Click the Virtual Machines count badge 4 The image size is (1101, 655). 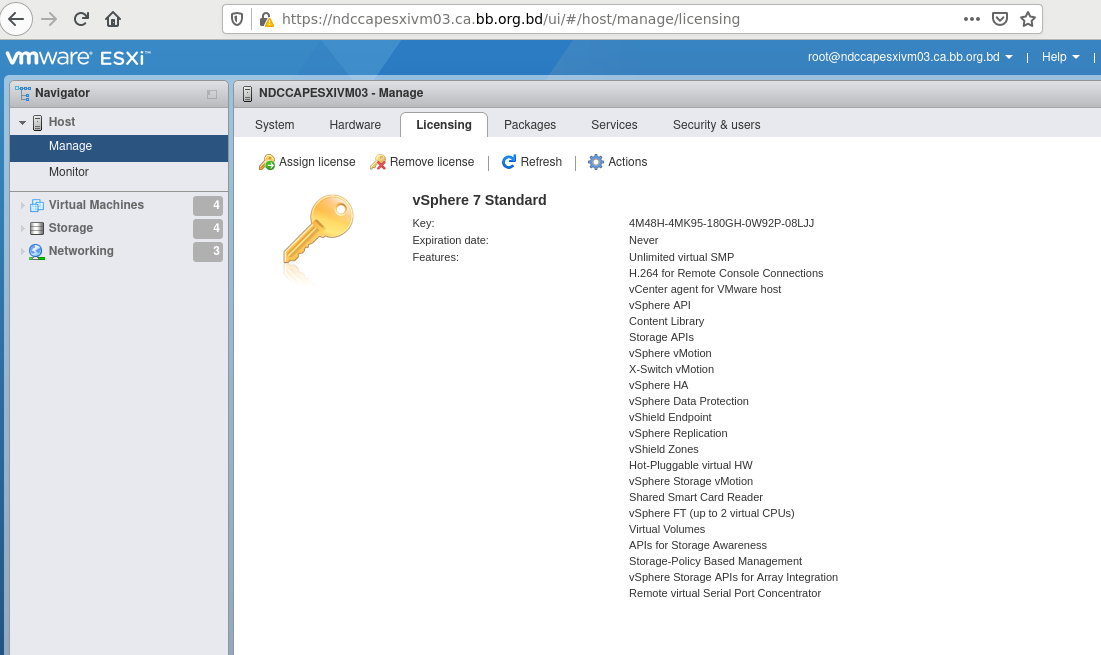208,205
